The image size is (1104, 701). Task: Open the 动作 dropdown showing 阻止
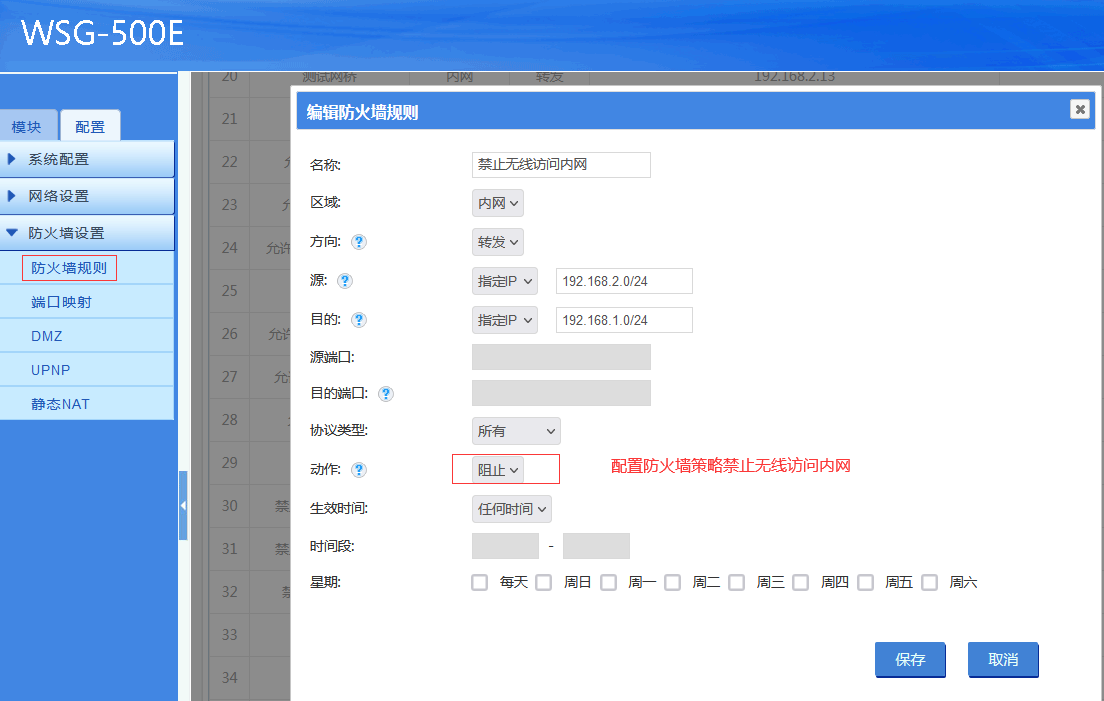point(498,470)
